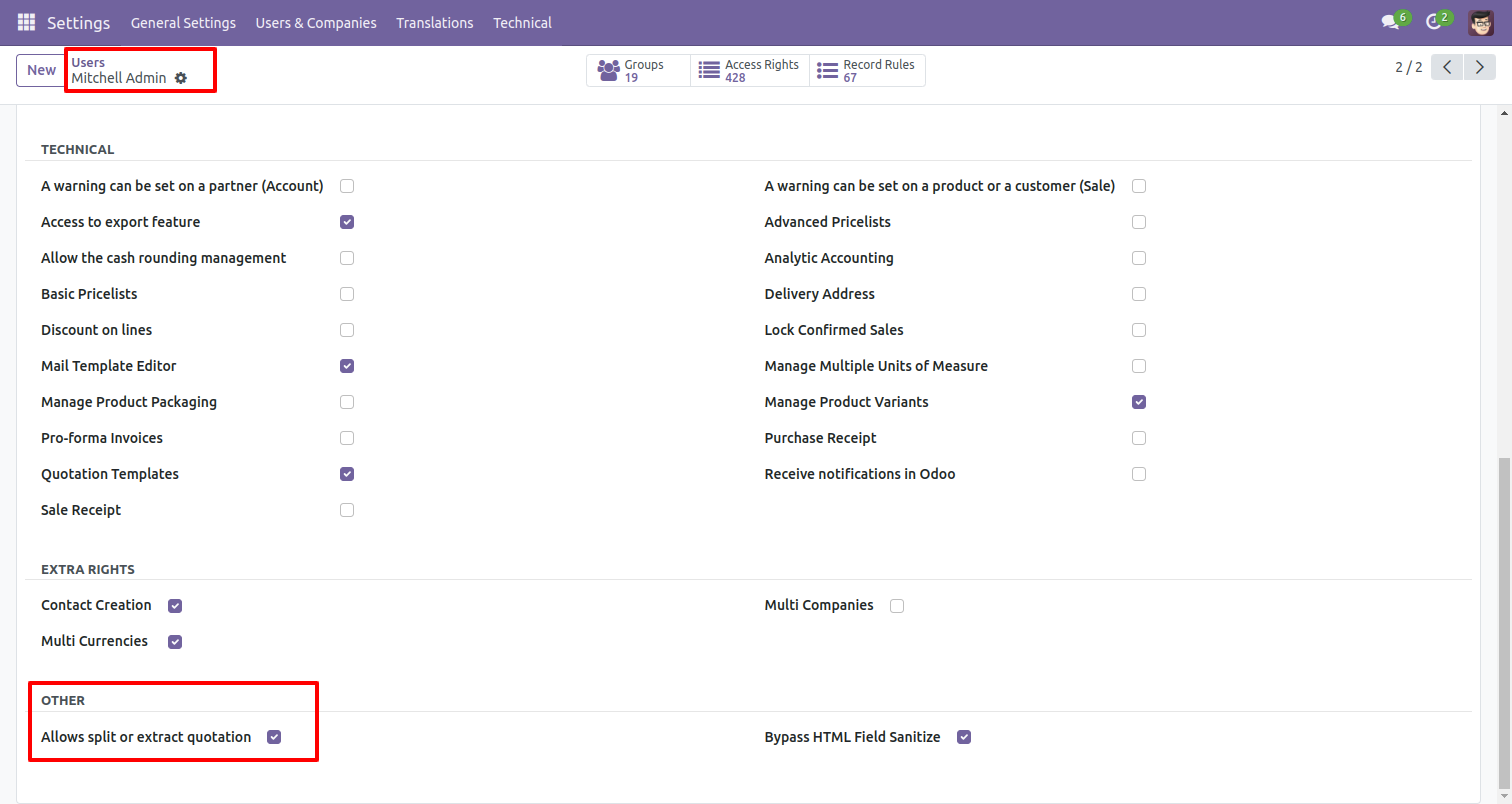Go to next record arrow

click(x=1480, y=67)
